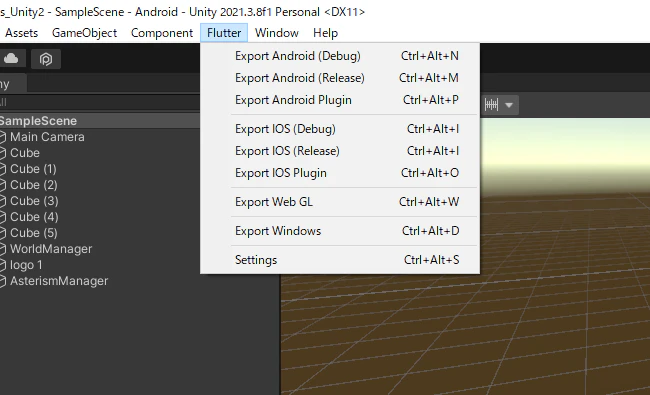Focus the Hierarchy search field

(99, 102)
